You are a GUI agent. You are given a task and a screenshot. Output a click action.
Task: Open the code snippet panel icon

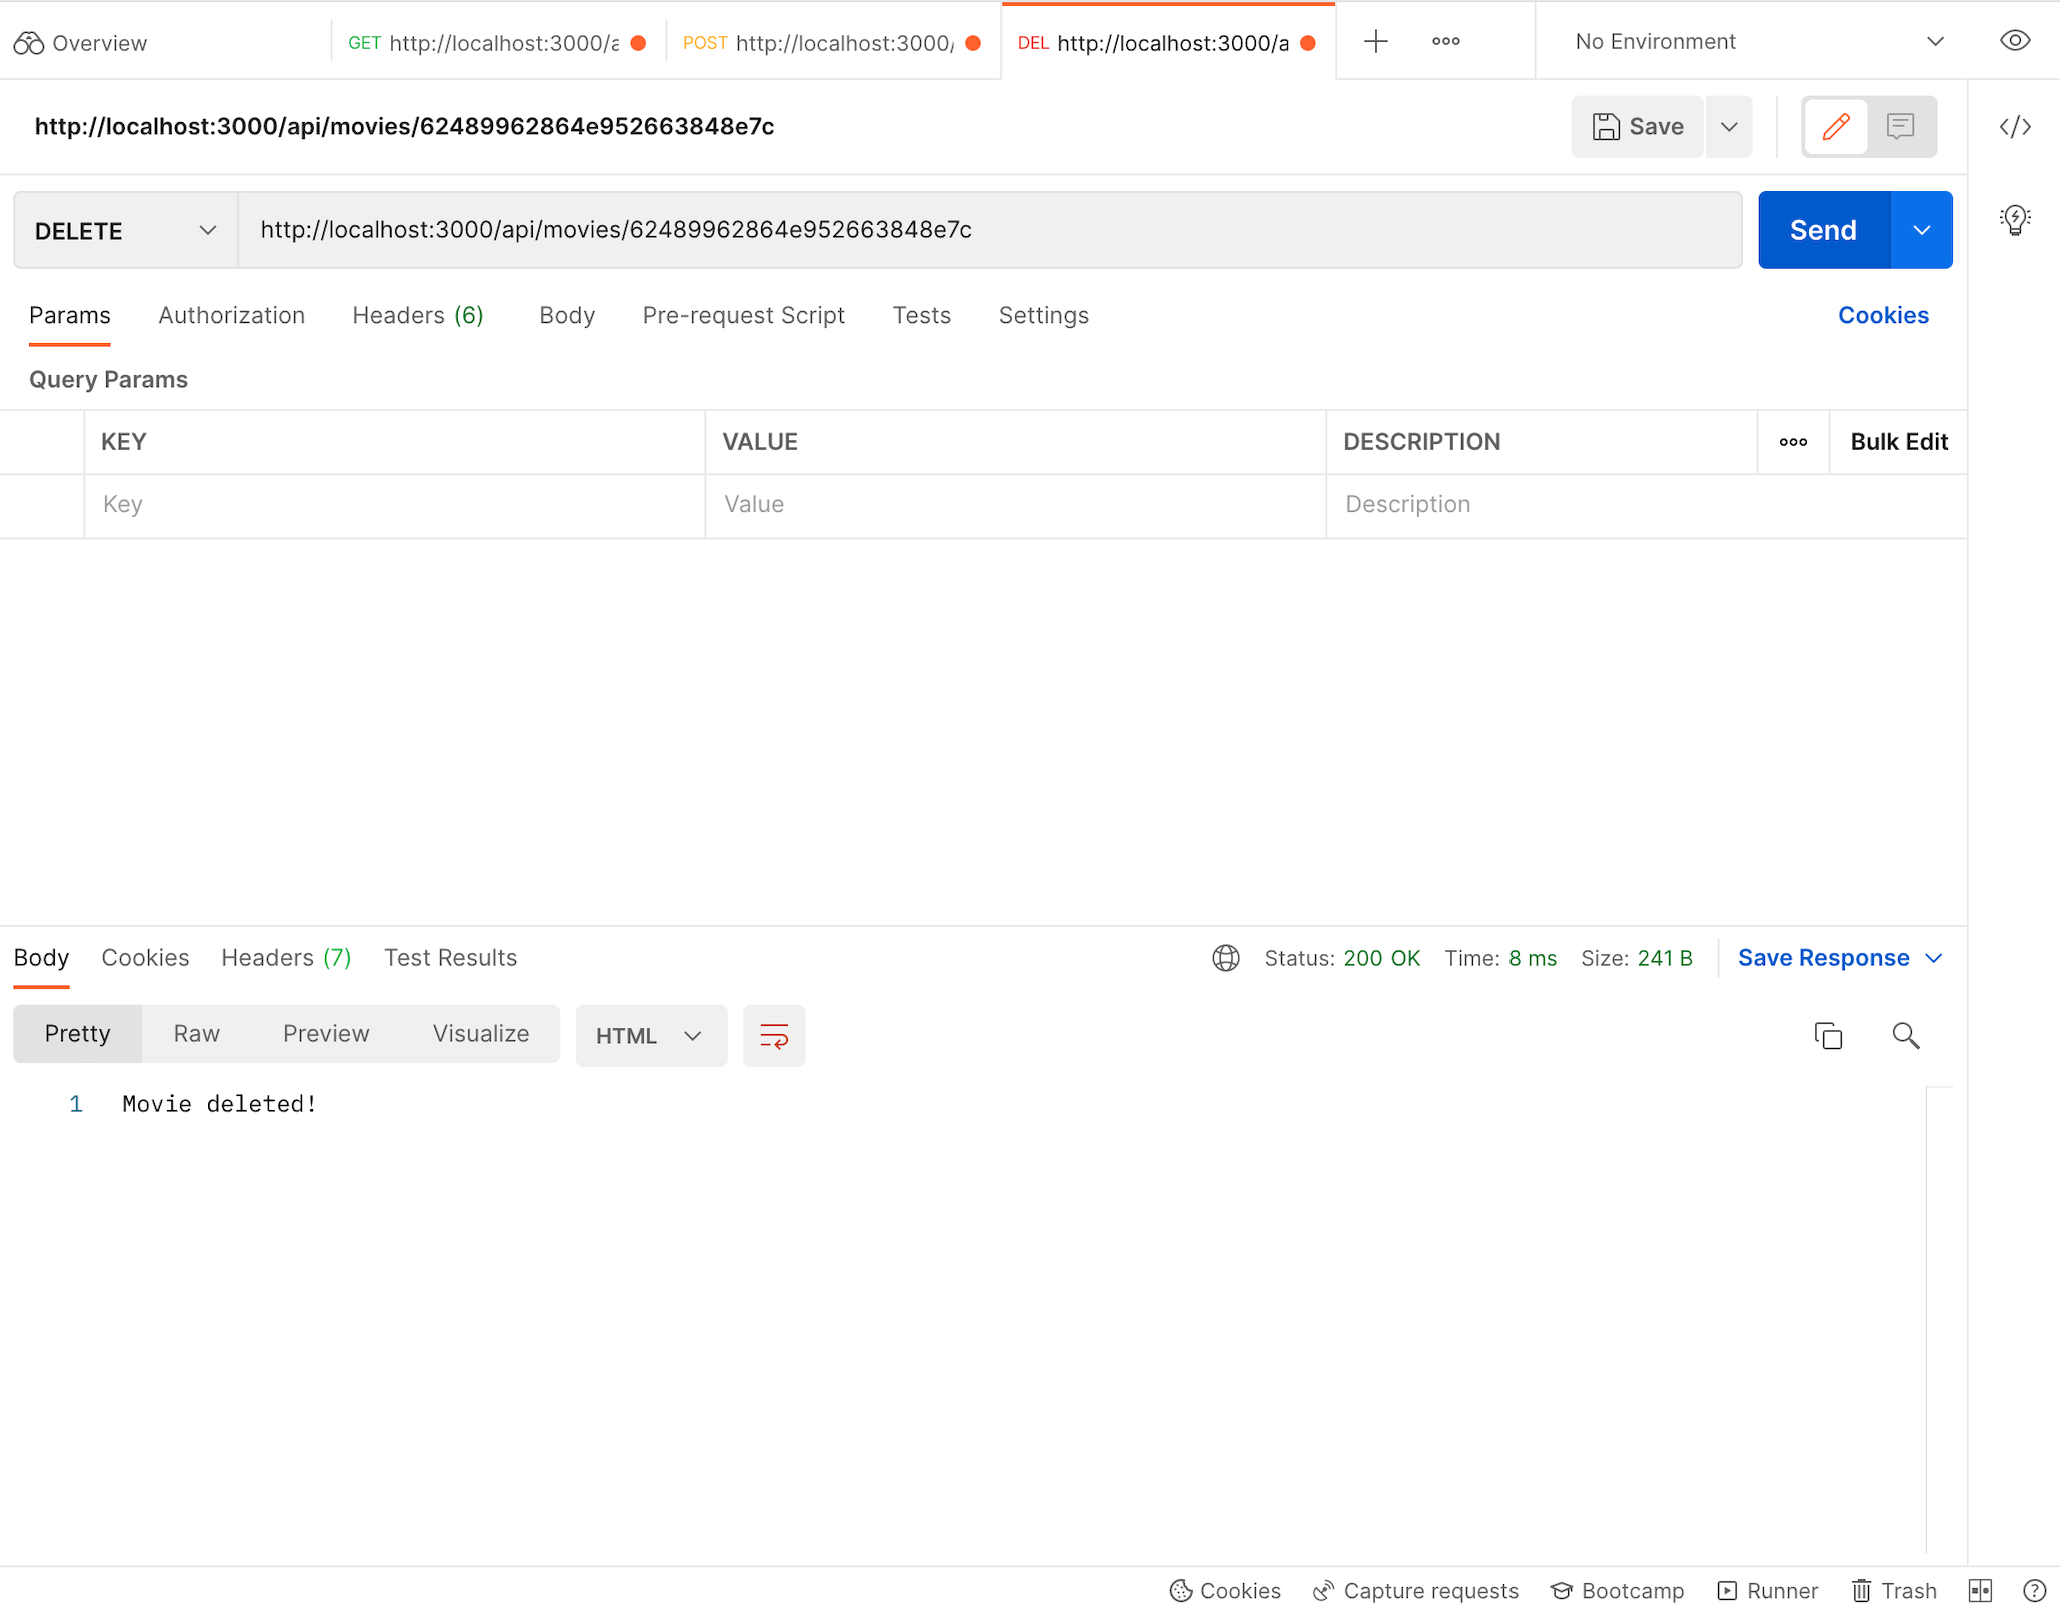click(2015, 127)
